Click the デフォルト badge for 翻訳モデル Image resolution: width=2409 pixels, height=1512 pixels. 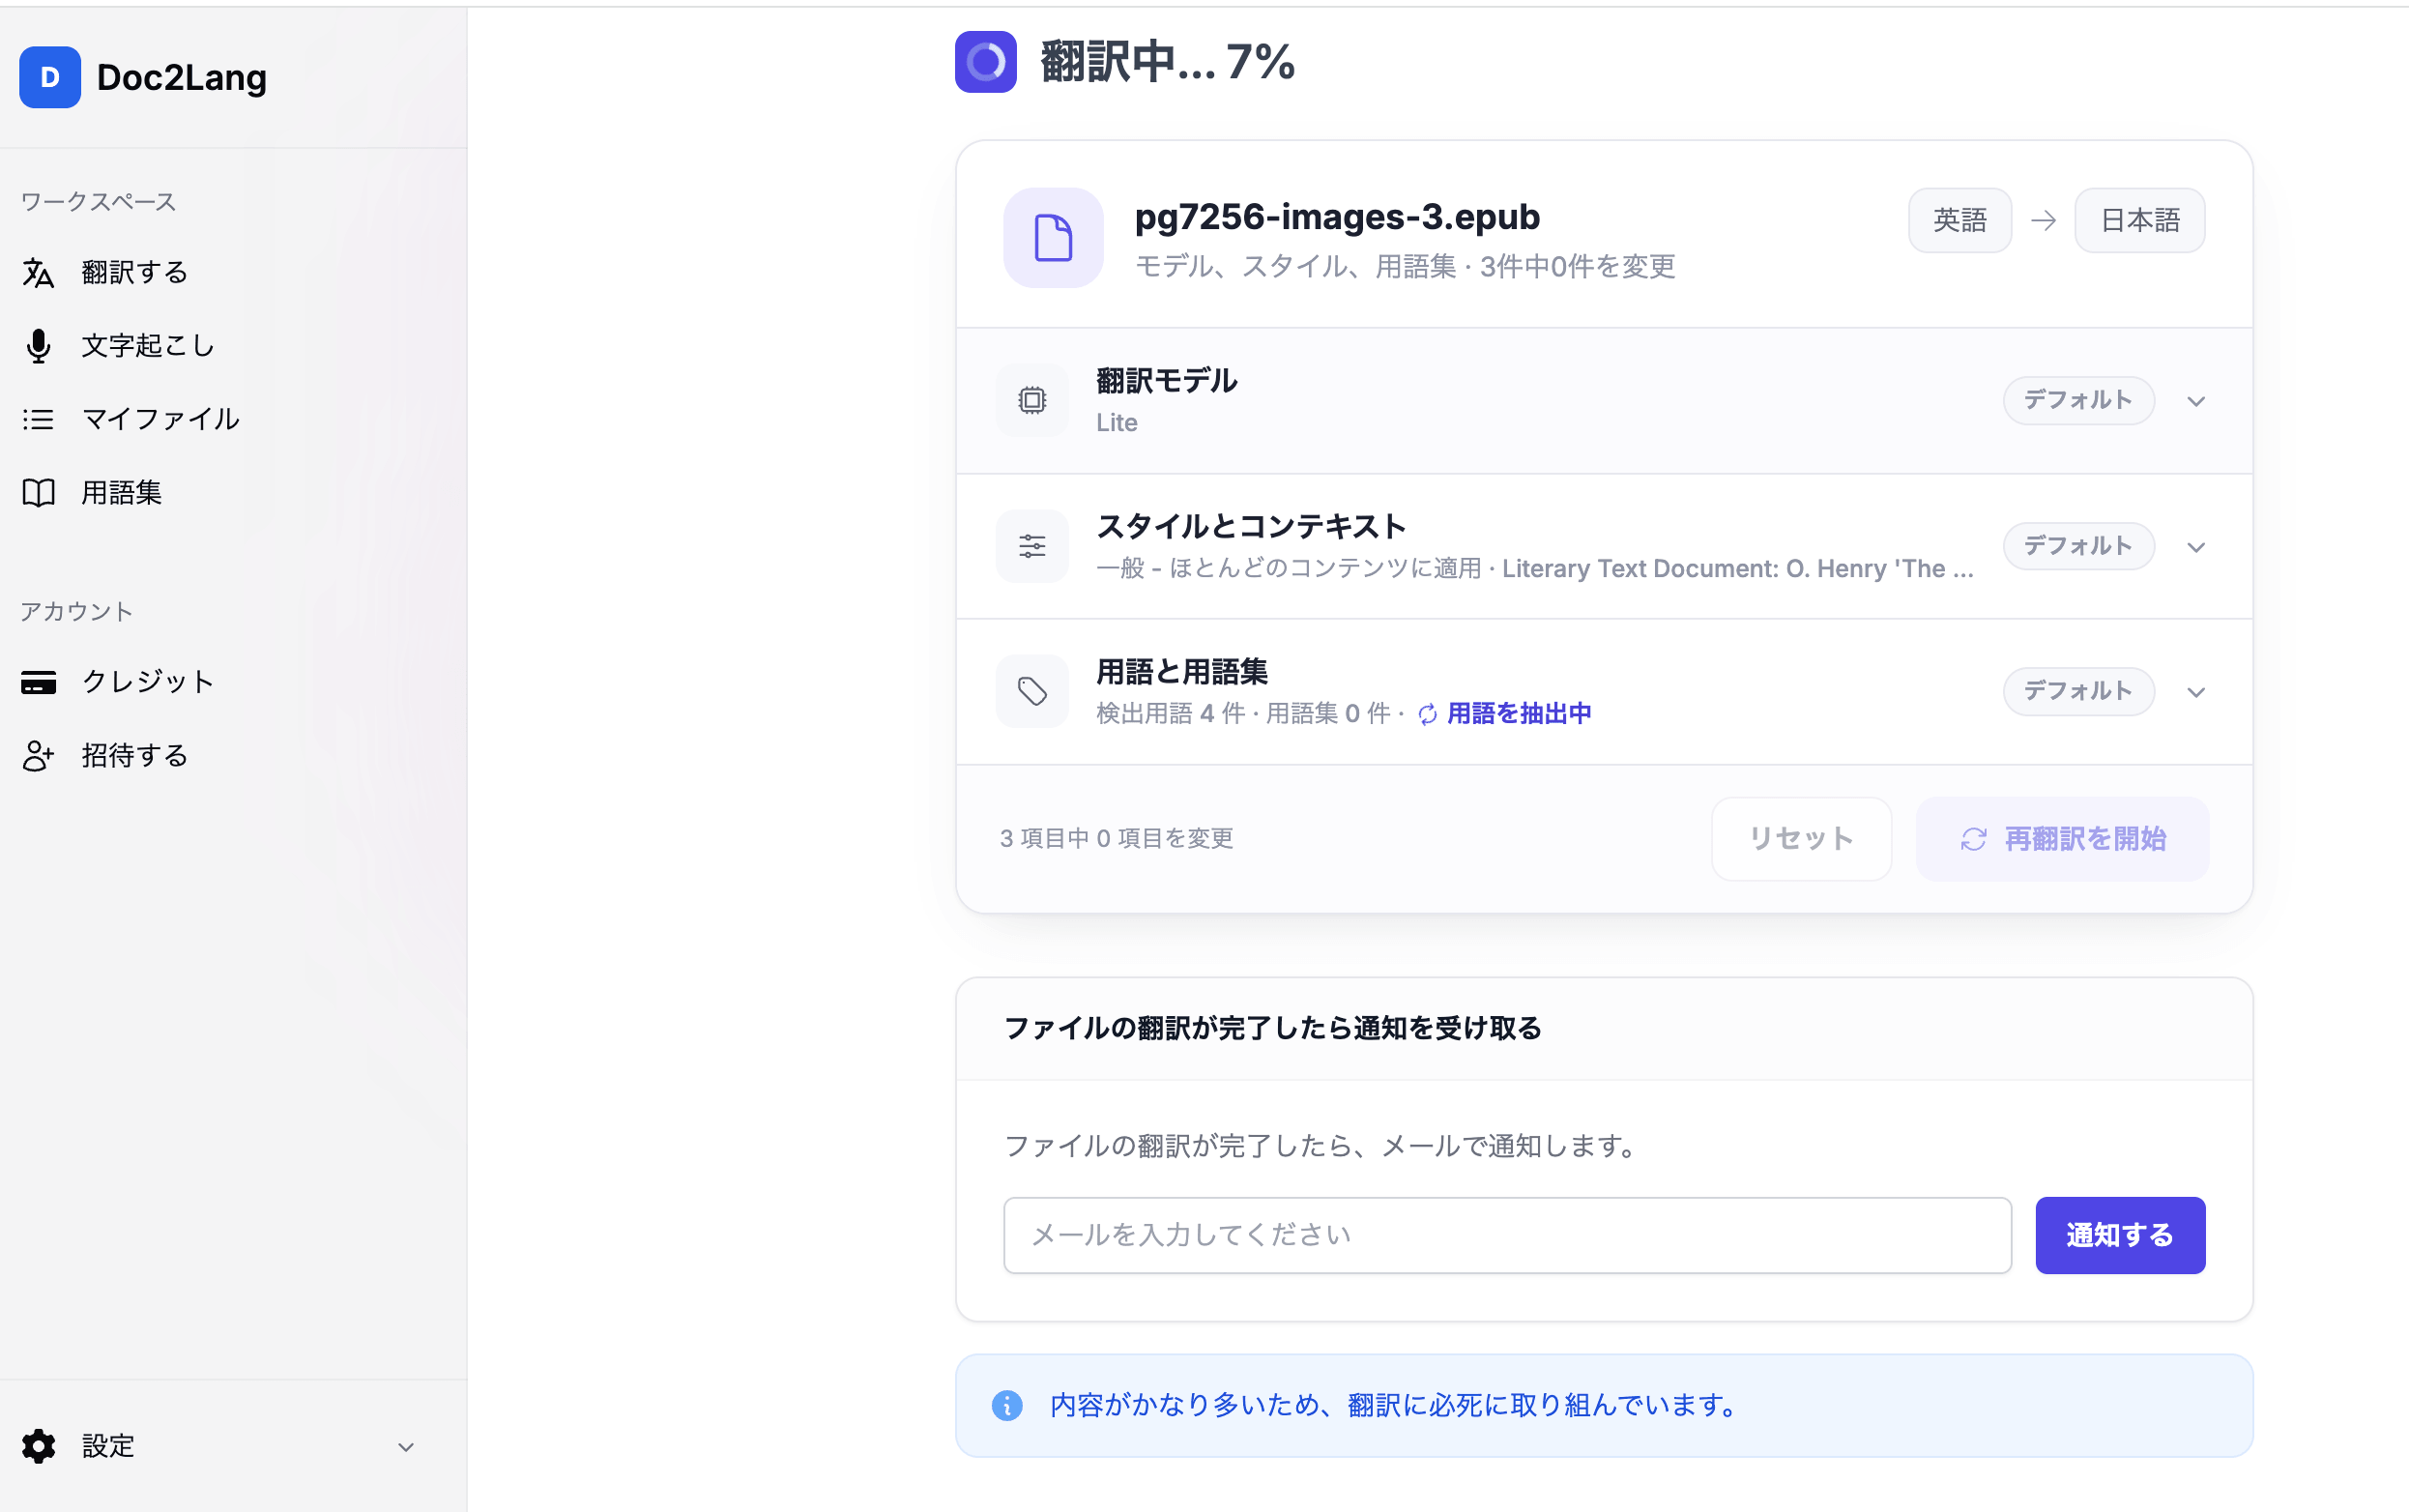(x=2078, y=400)
